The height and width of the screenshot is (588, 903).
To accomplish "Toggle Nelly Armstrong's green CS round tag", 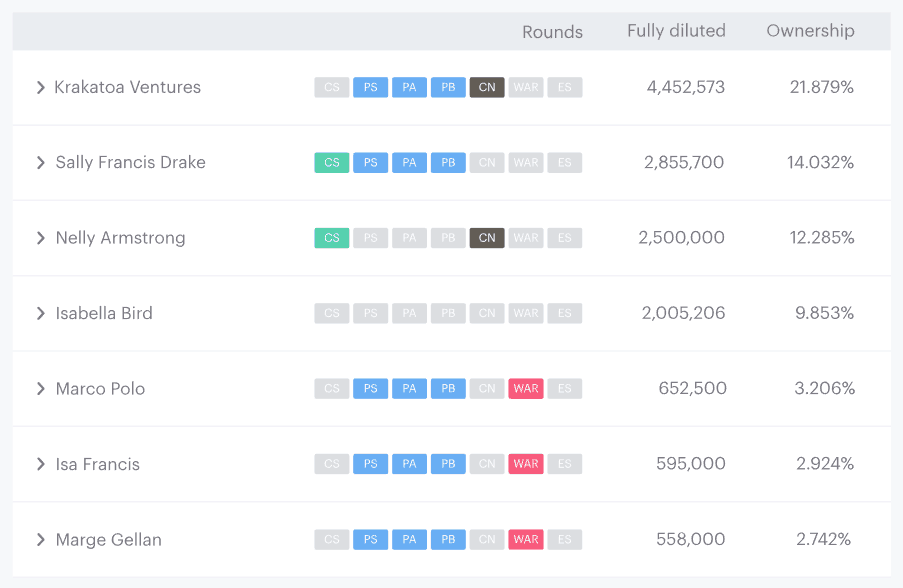I will [332, 238].
